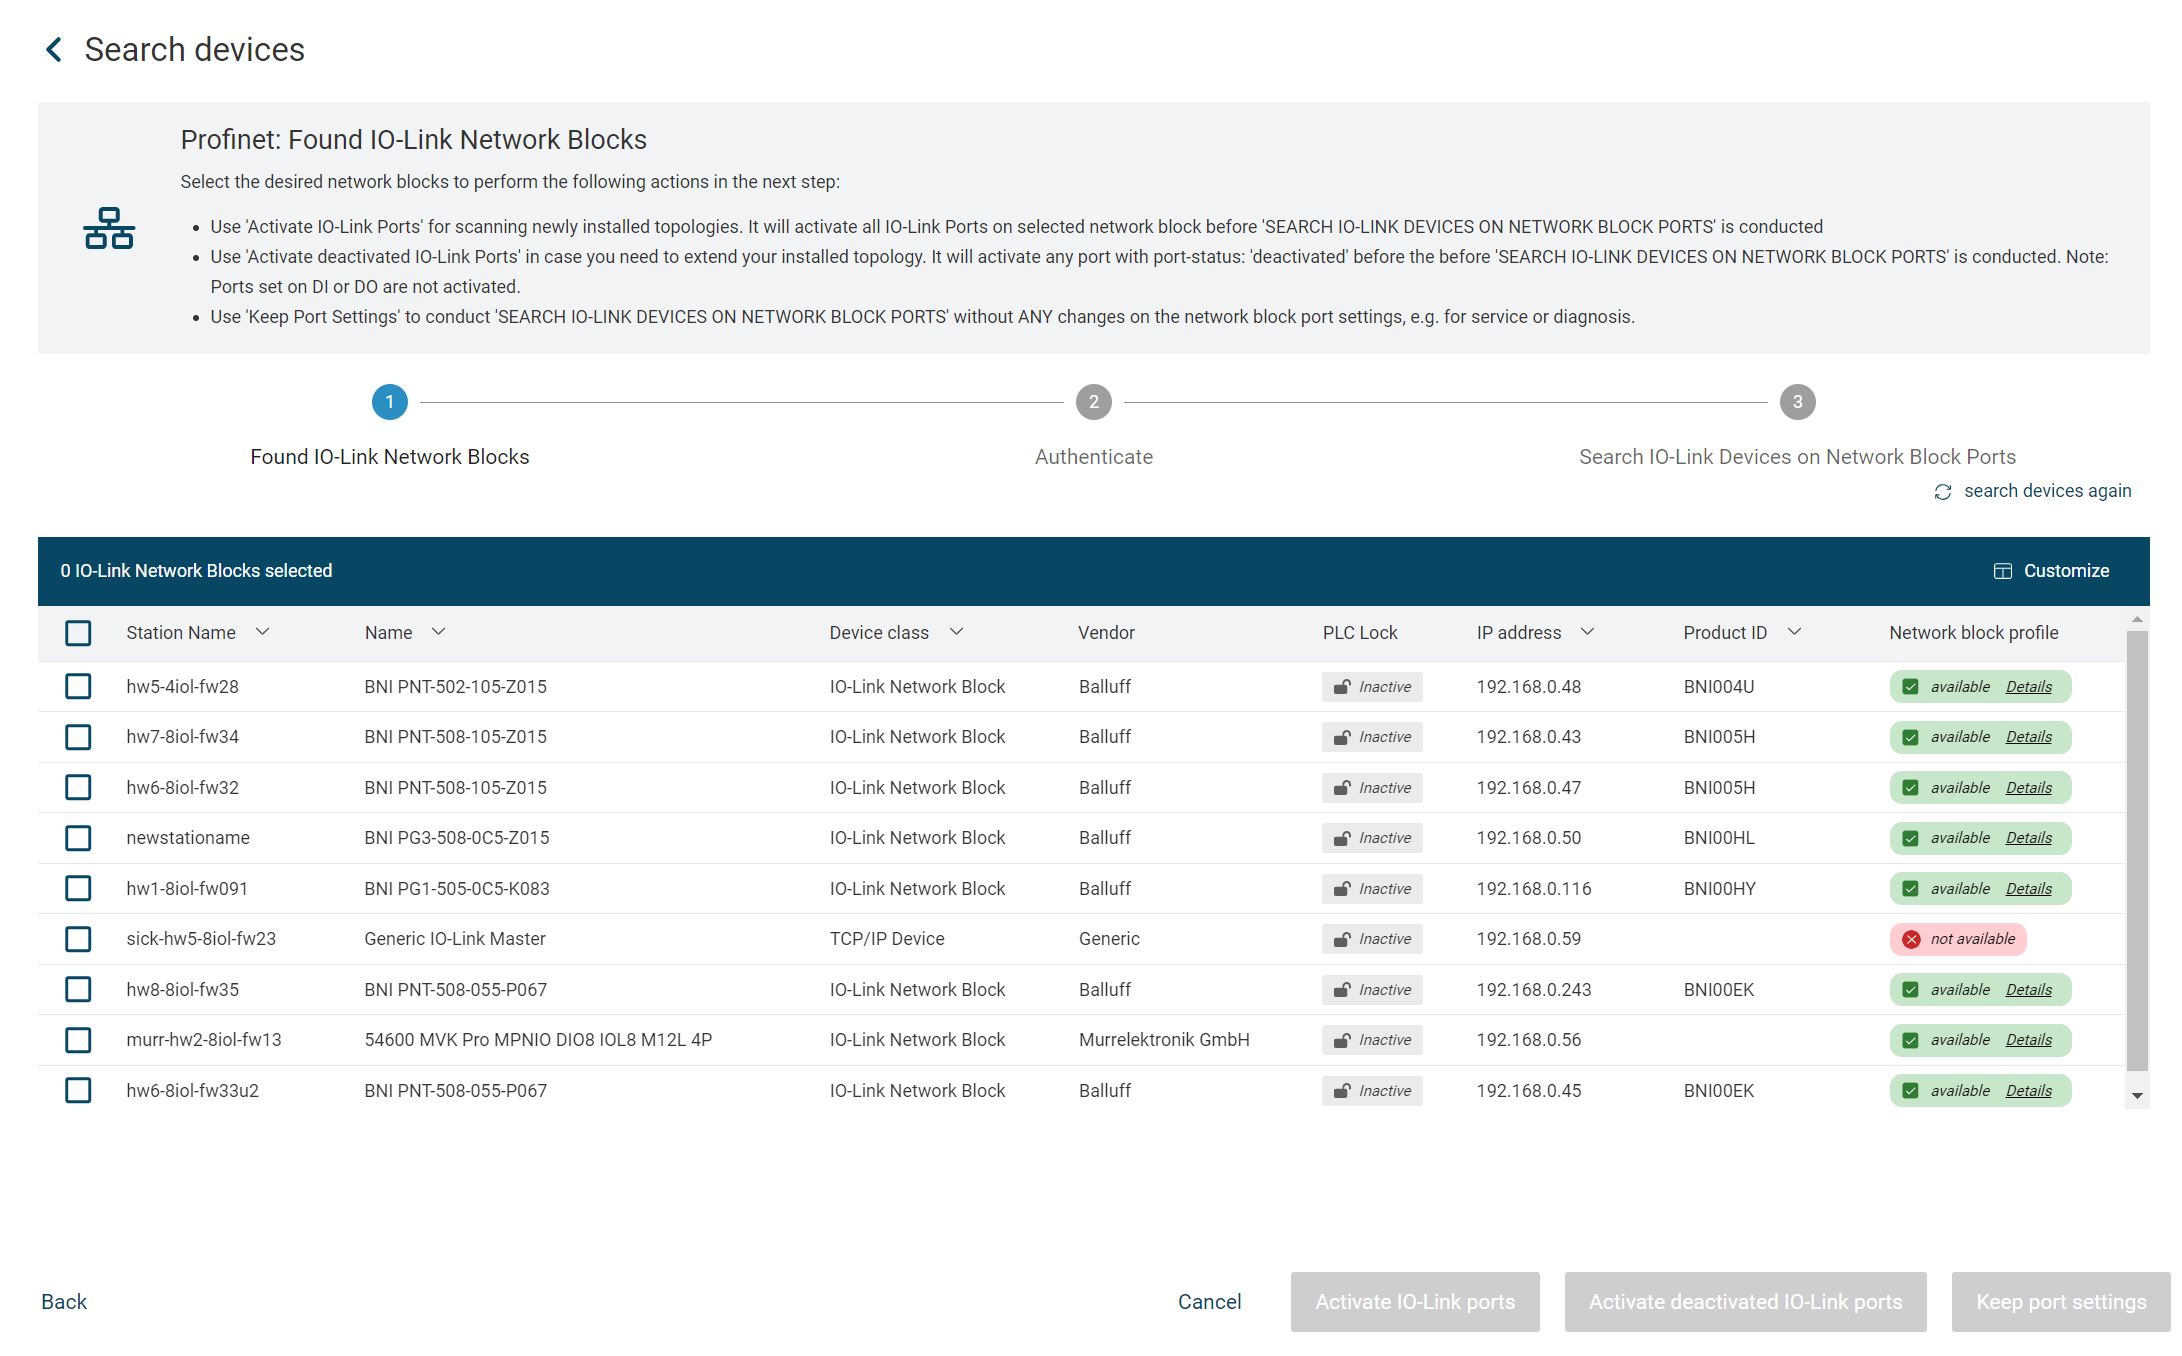Screen dimensions: 2182x1356
Task: Open step 3 Search IO-Link Devices tab
Action: tap(1796, 401)
